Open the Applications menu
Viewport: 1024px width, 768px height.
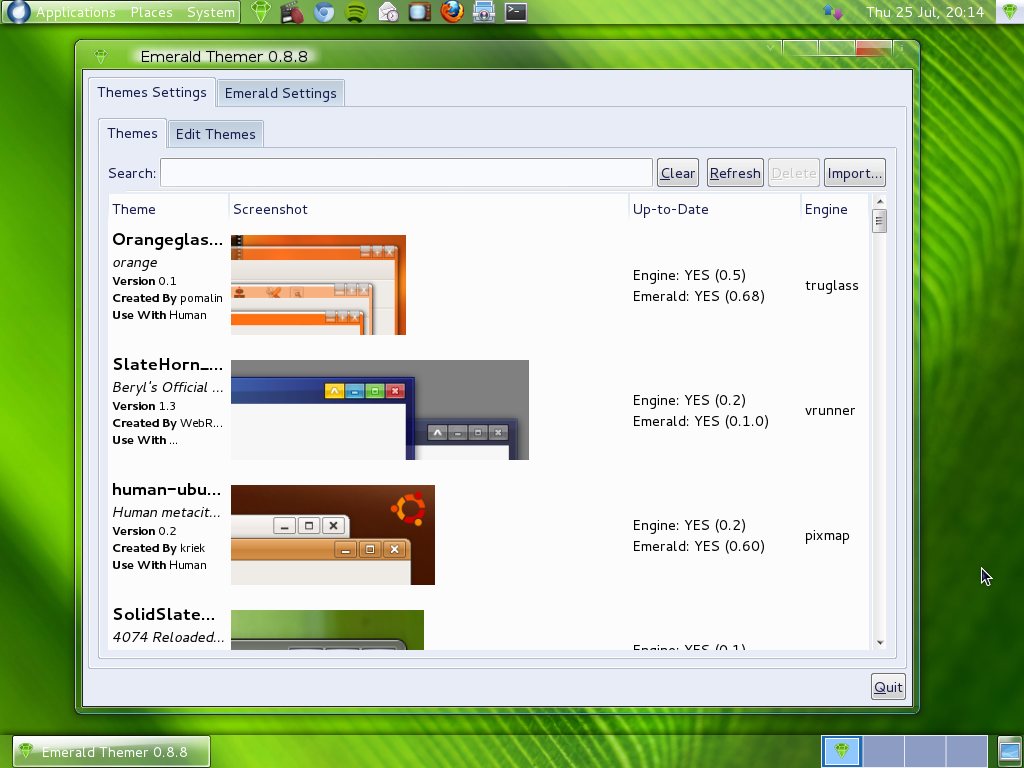point(75,12)
